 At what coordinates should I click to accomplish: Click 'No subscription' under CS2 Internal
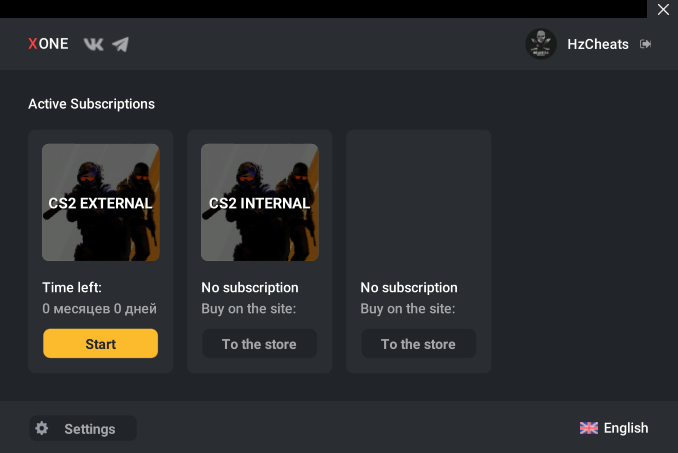click(250, 287)
